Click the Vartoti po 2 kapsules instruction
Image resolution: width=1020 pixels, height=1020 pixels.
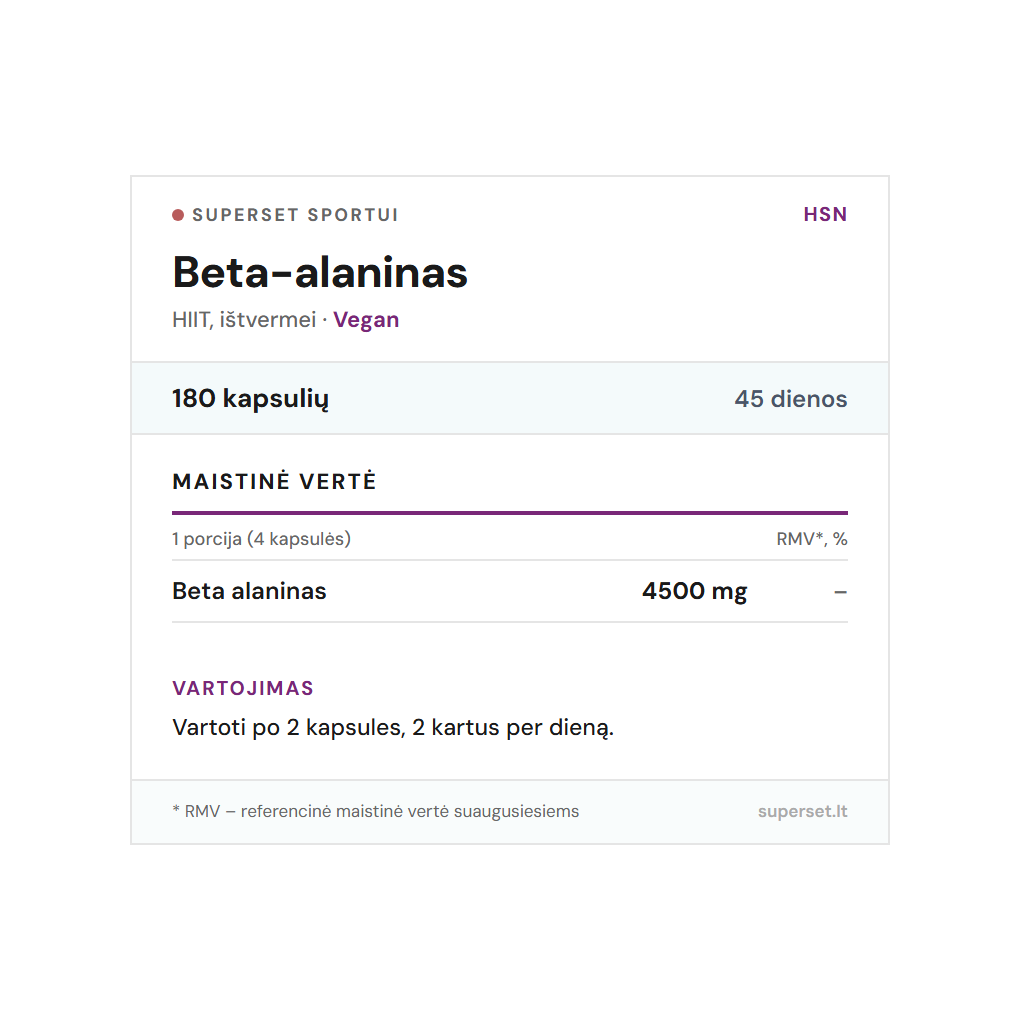click(x=393, y=727)
